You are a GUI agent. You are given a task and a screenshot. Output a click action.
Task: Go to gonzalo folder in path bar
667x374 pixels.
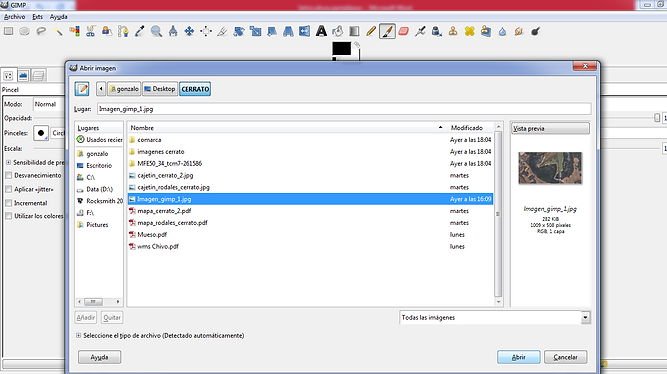(x=124, y=89)
